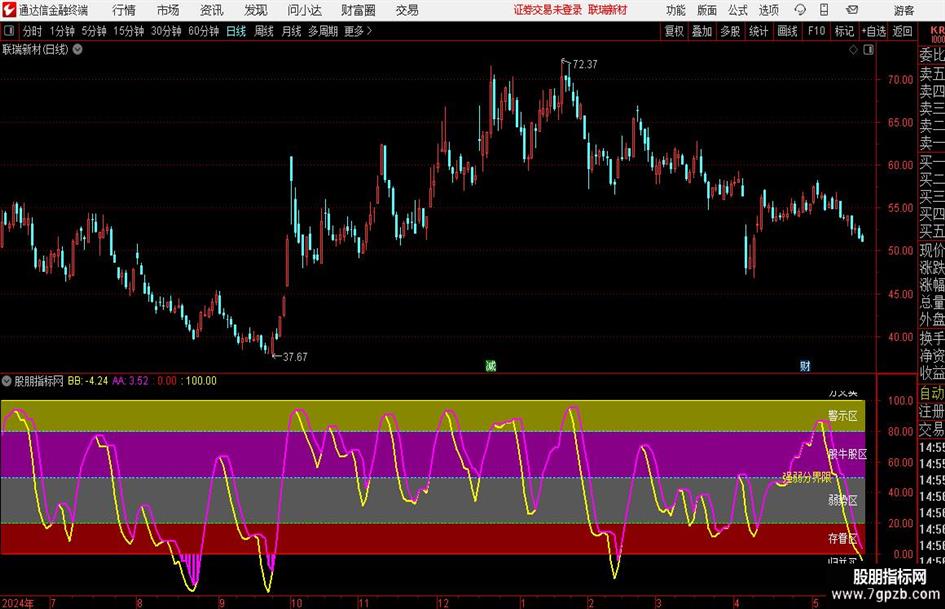Viewport: 945px width, 609px height.
Task: Click the 通达信 red logo icon
Action: click(x=9, y=10)
